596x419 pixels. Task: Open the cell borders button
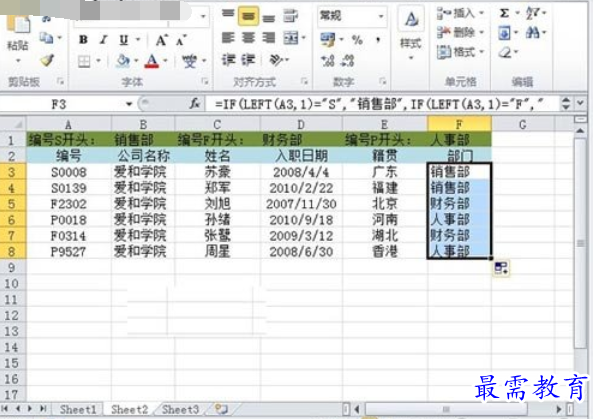(x=84, y=61)
